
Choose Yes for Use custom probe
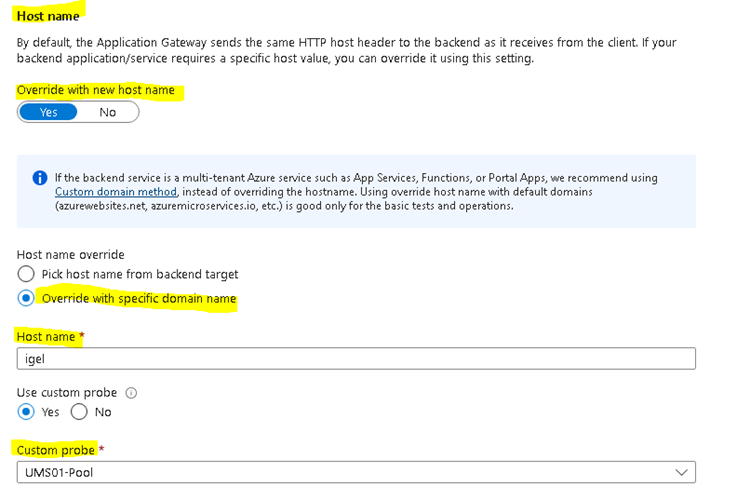tap(26, 412)
